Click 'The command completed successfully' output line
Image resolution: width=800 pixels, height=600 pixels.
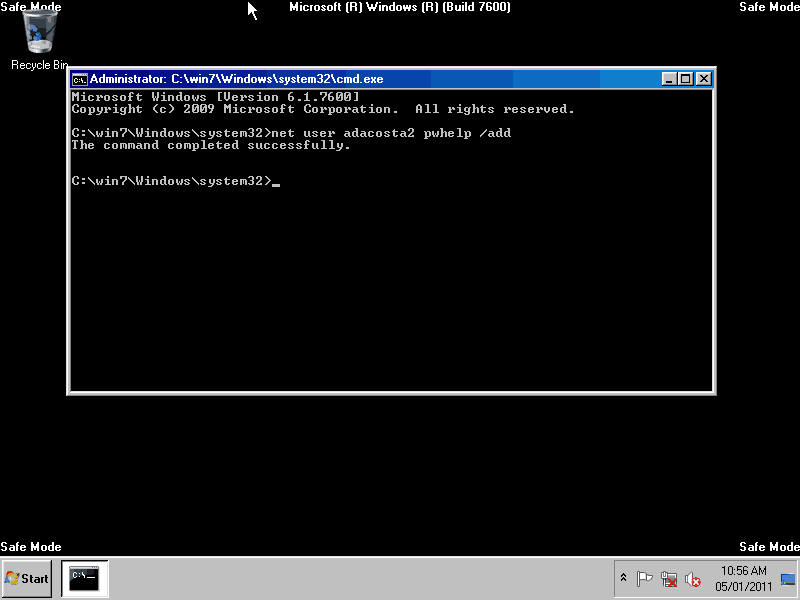click(x=211, y=145)
